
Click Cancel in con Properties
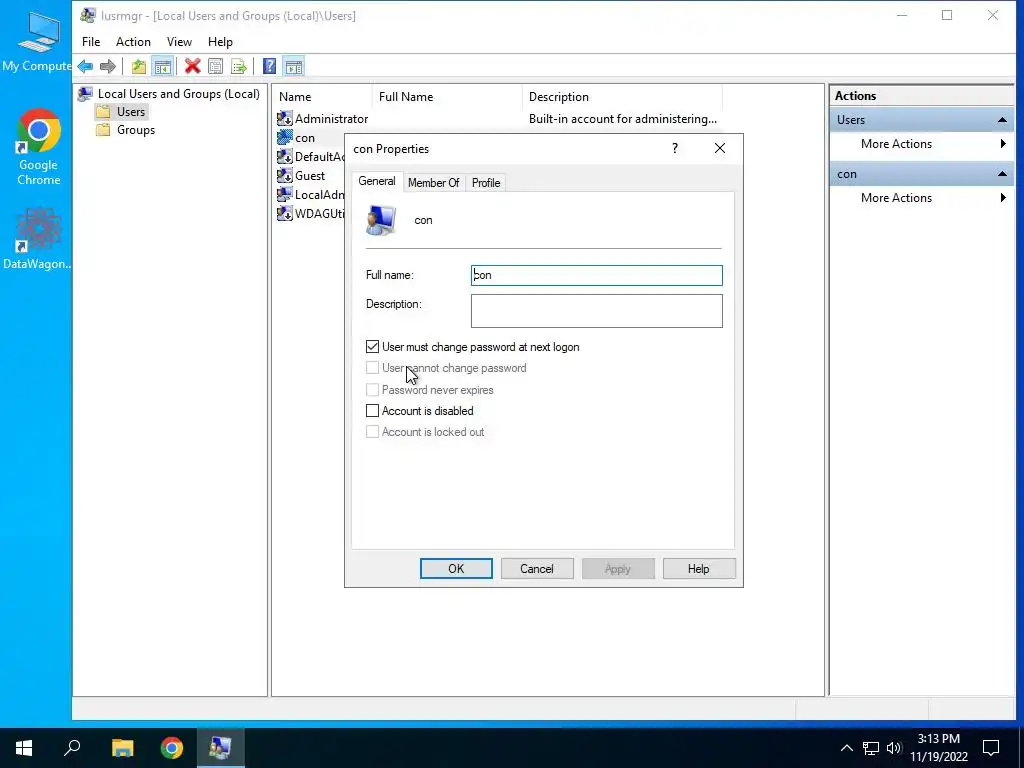(x=537, y=569)
